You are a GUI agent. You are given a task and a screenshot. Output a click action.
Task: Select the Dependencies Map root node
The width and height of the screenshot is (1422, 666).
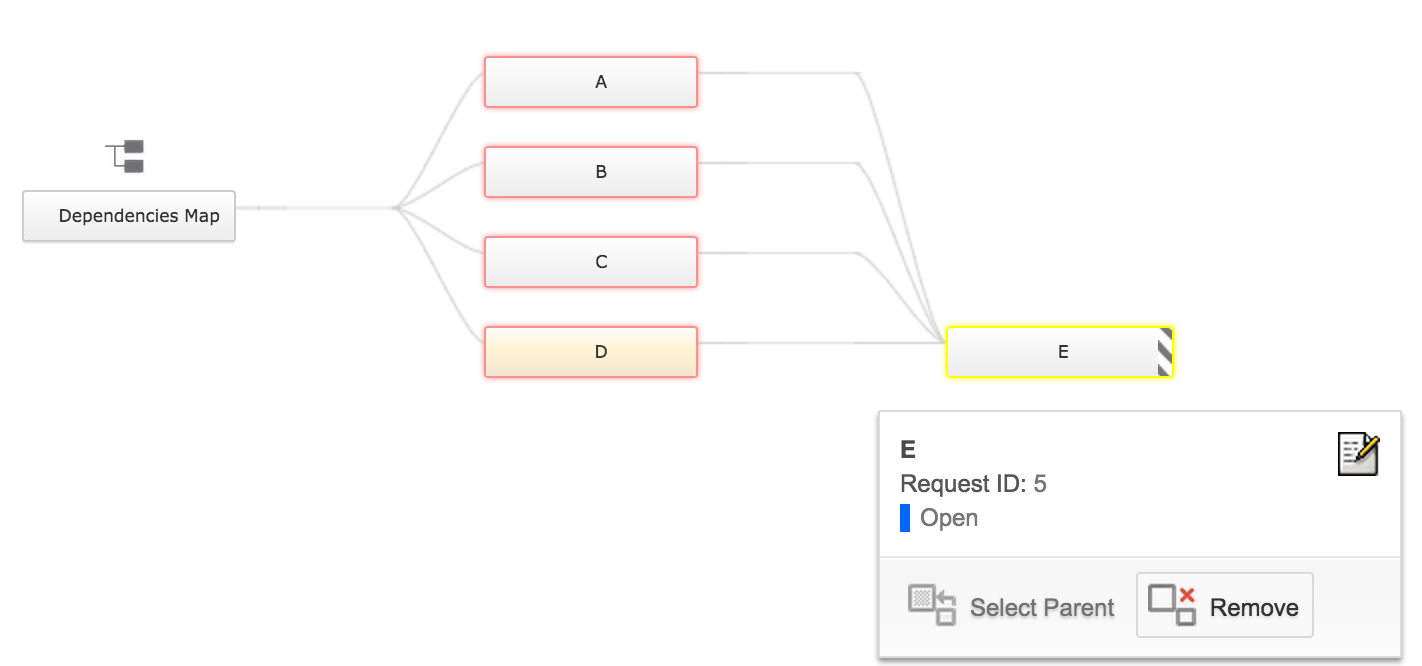[129, 216]
